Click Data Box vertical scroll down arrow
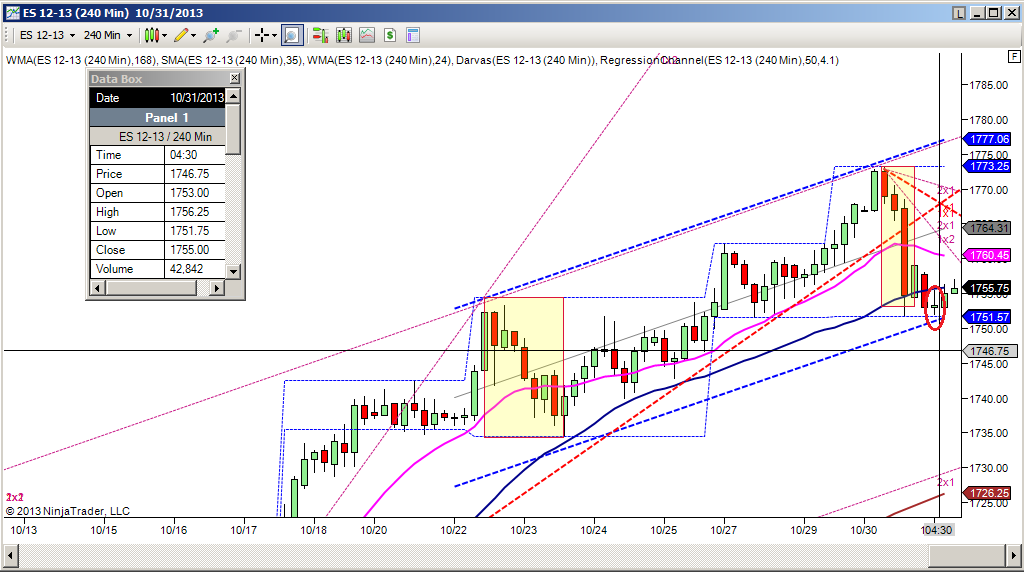Viewport: 1024px width, 572px height. pos(233,270)
